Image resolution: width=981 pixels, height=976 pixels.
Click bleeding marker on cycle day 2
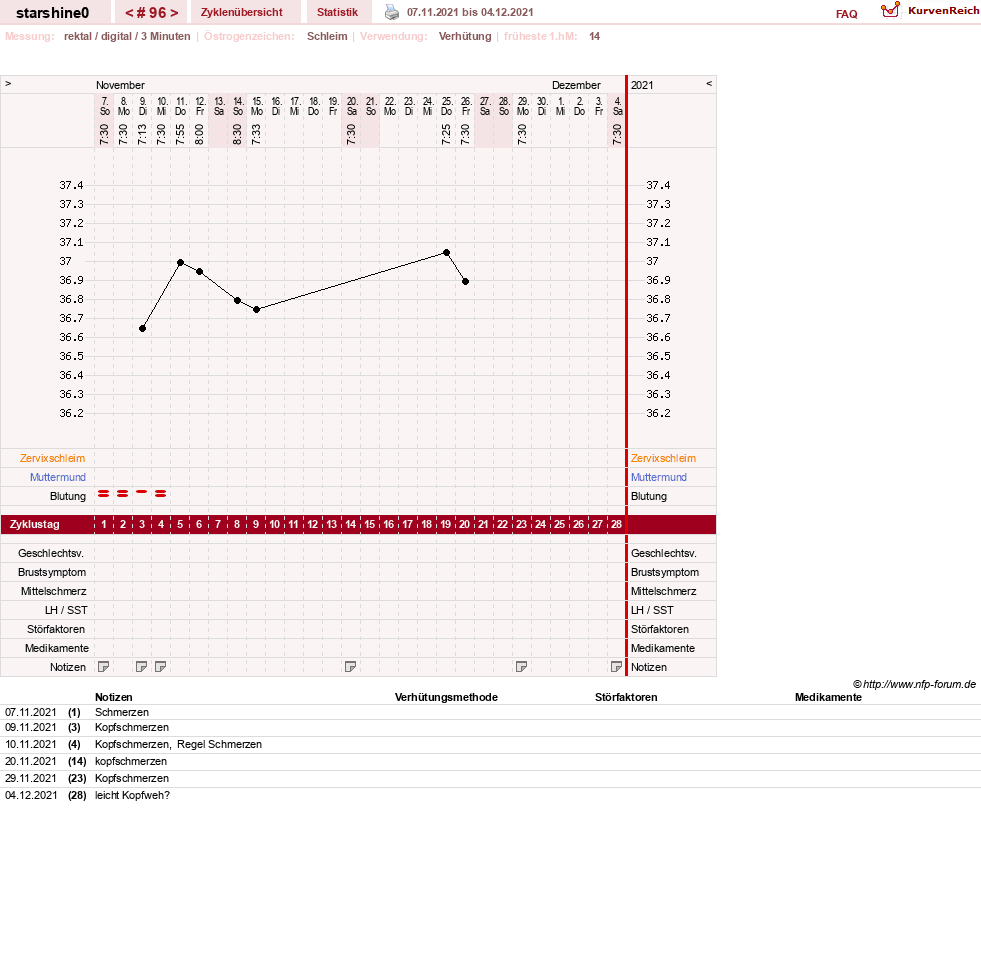tap(123, 494)
